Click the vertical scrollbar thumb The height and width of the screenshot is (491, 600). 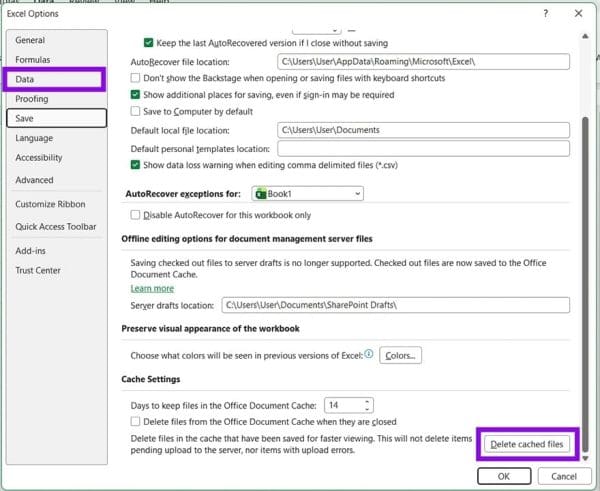click(585, 284)
